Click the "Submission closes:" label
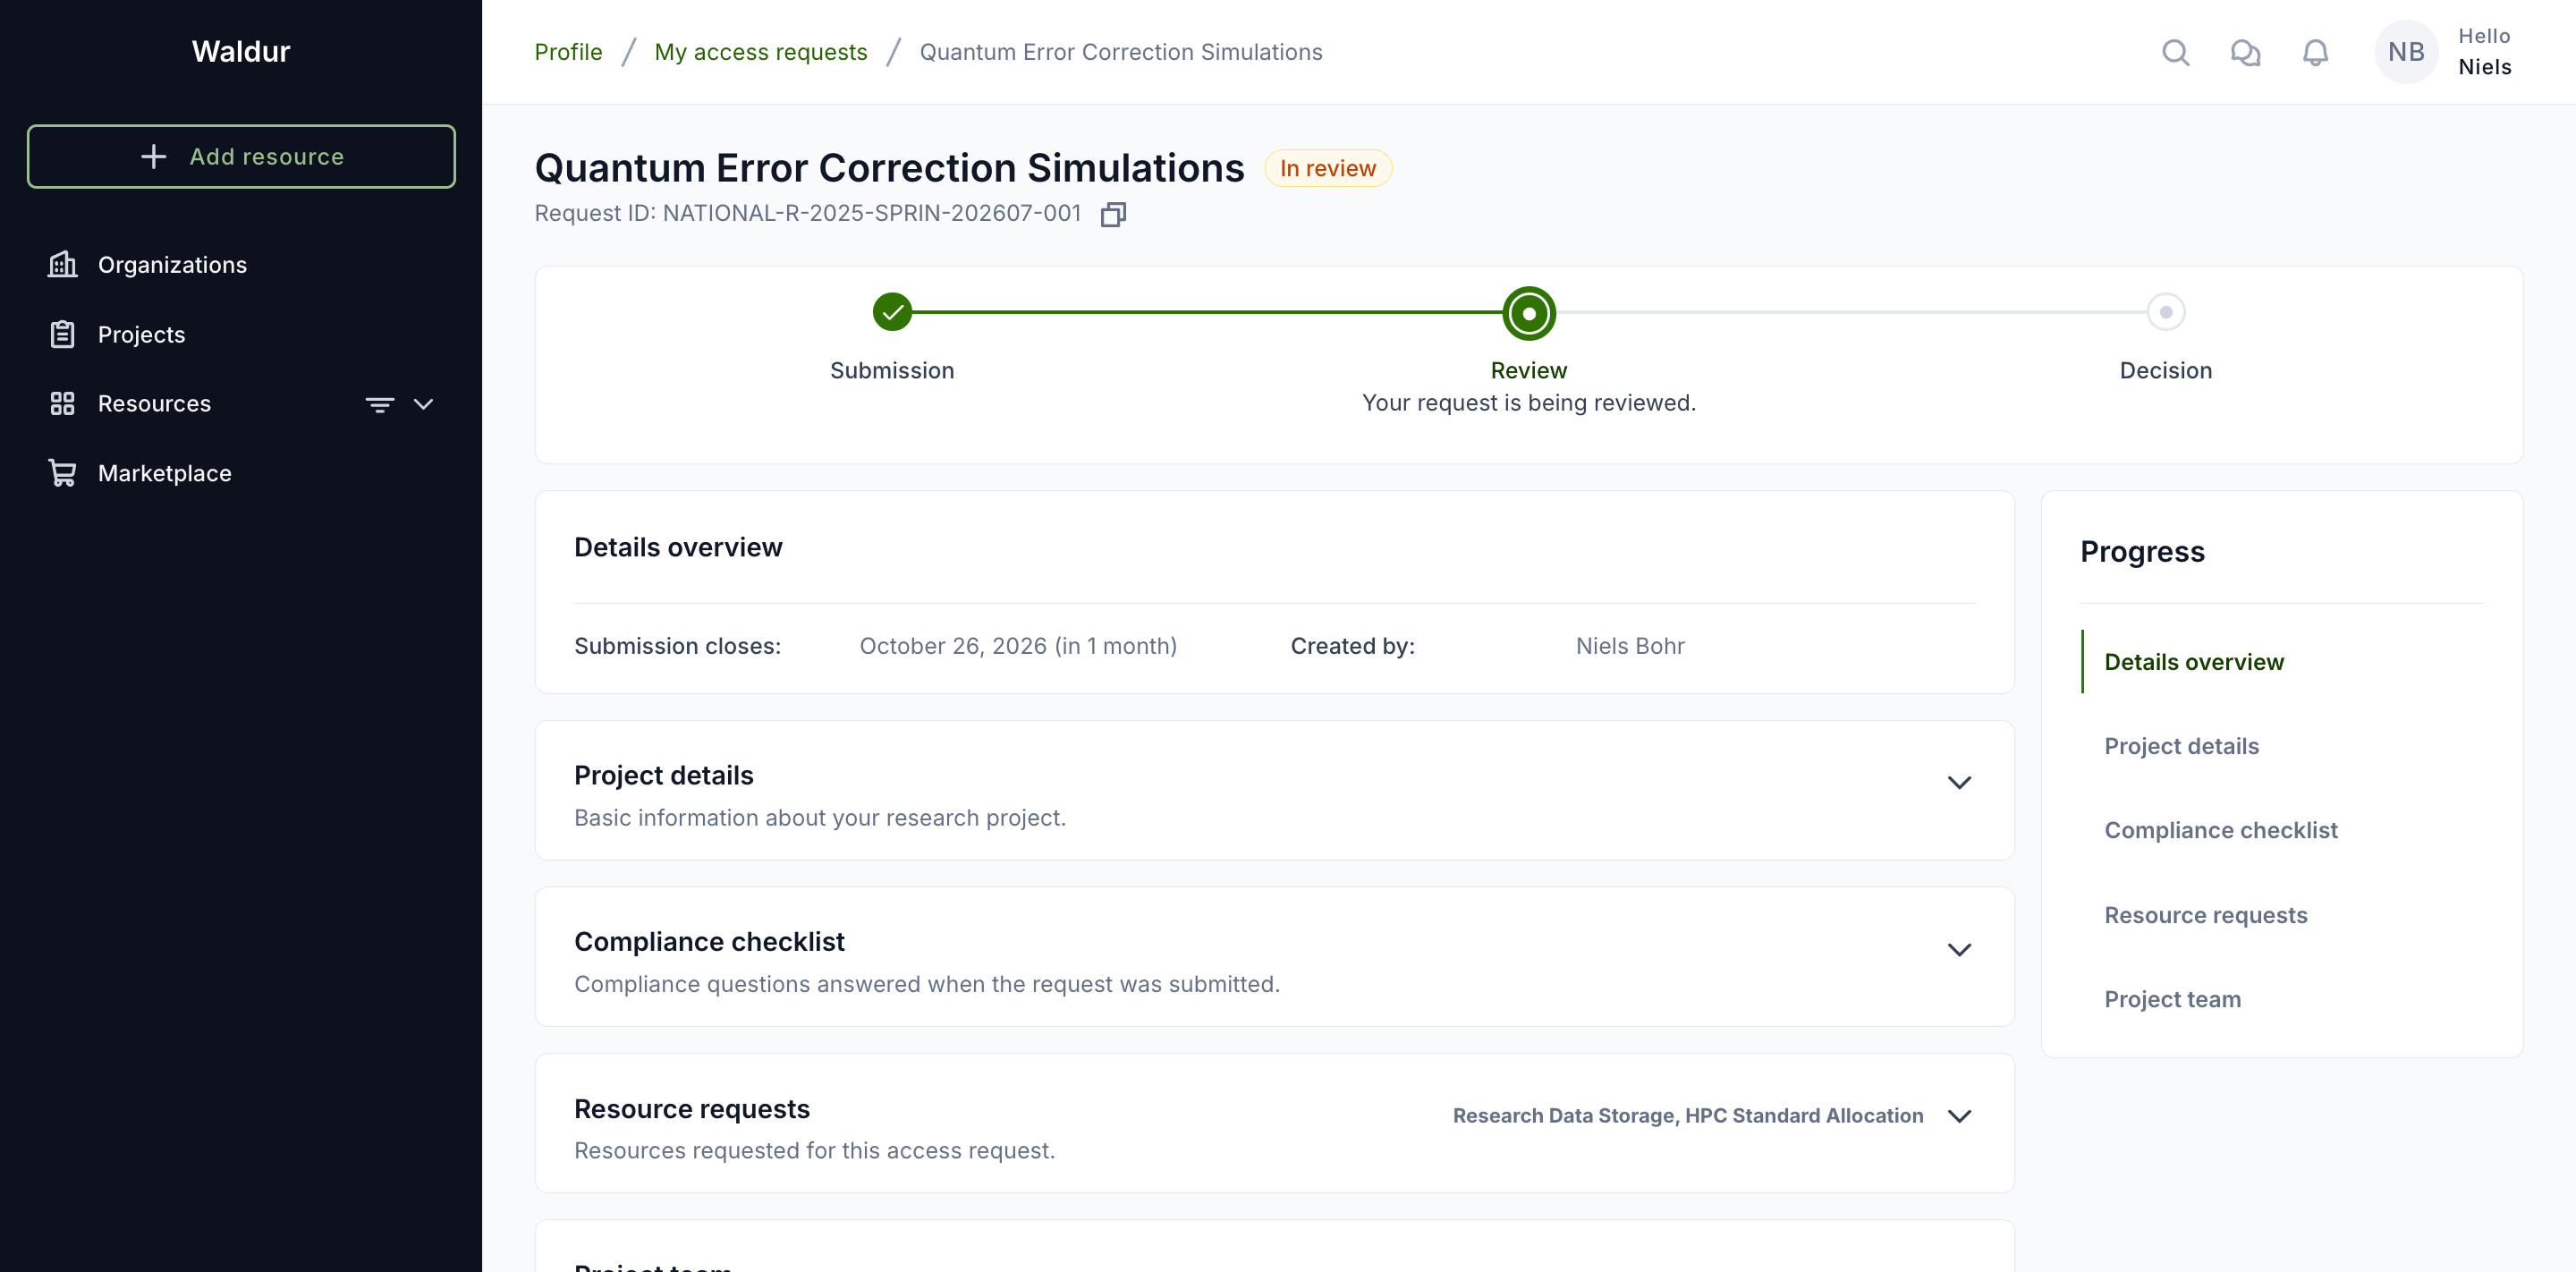Screen dimensions: 2576x1272 coord(677,646)
